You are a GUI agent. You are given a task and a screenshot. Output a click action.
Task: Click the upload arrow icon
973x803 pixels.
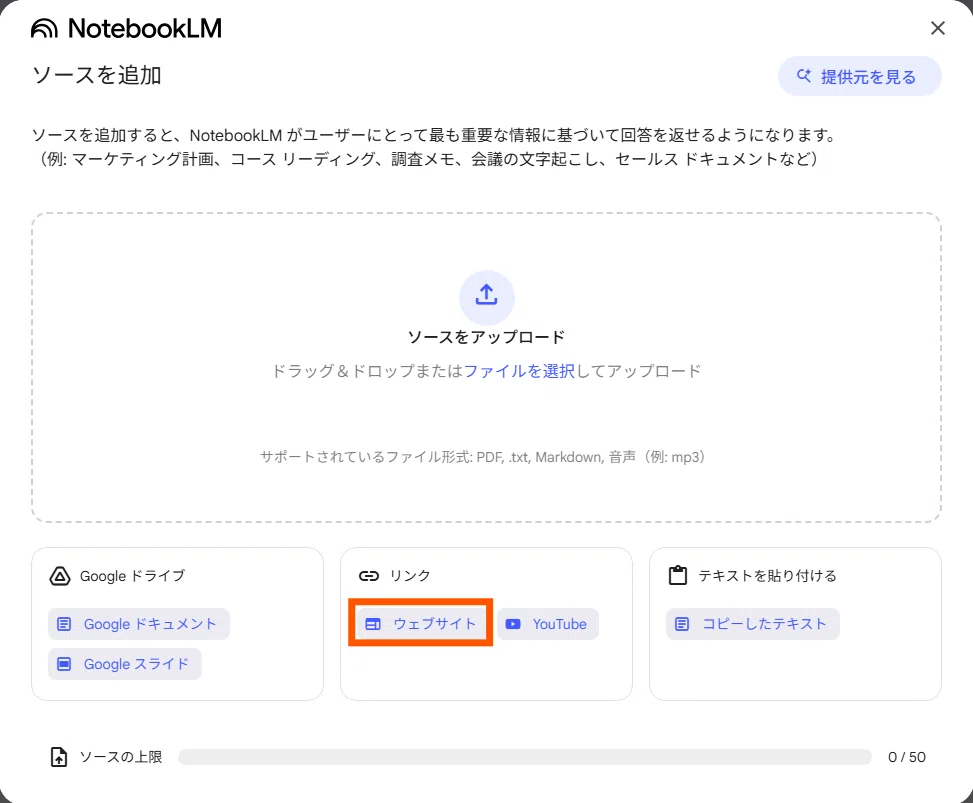click(486, 296)
